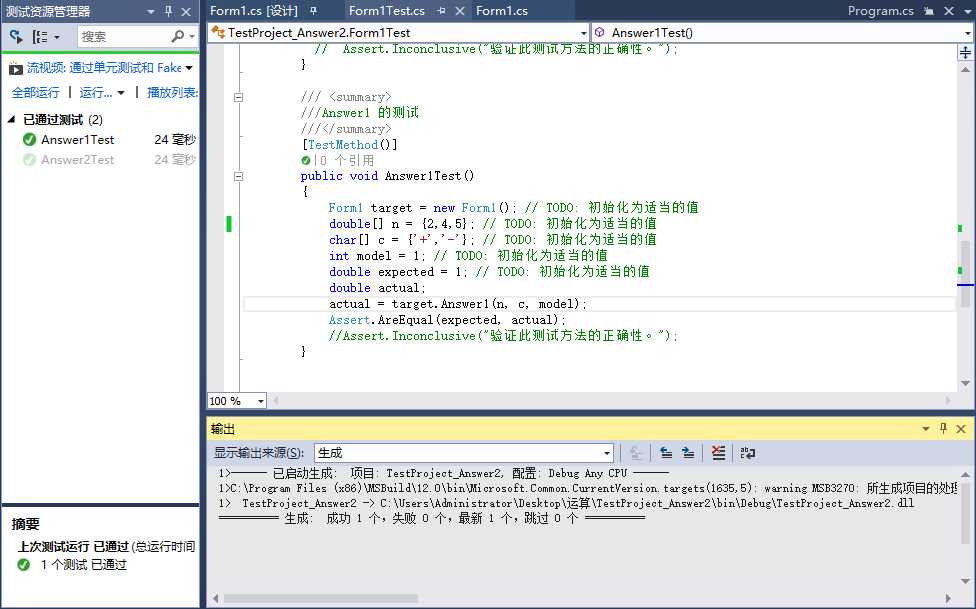
Task: Click the '1 个测试 已通过' summary text
Action: [84, 565]
